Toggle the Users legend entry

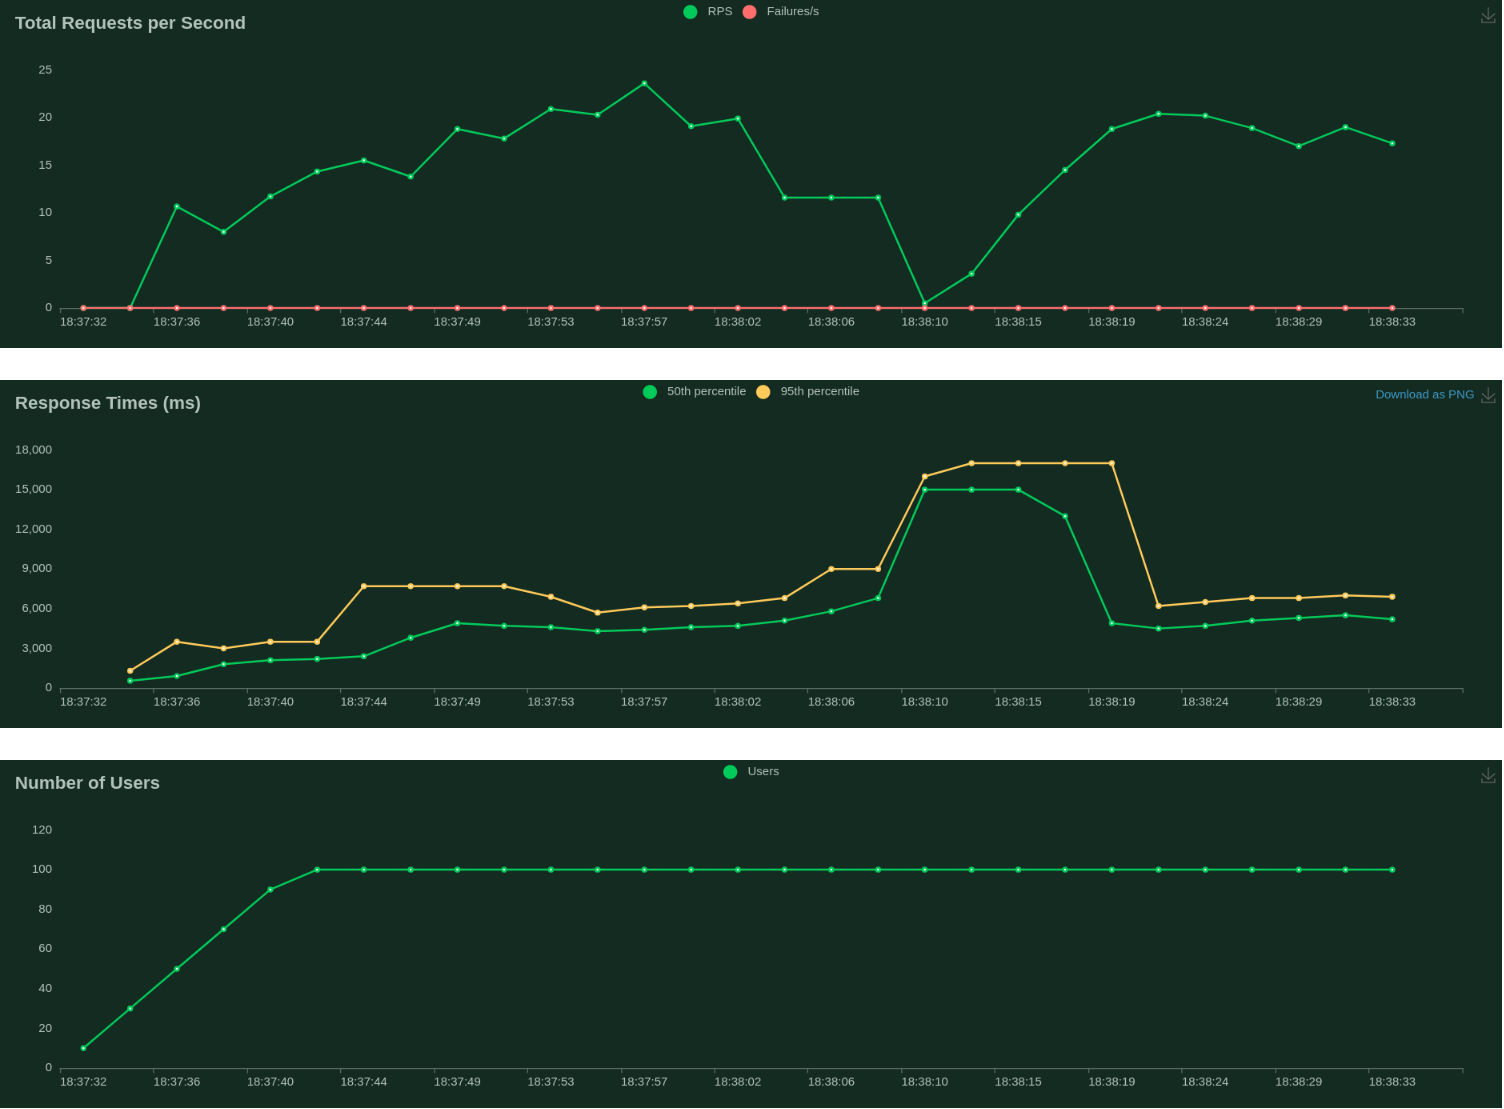pyautogui.click(x=751, y=772)
